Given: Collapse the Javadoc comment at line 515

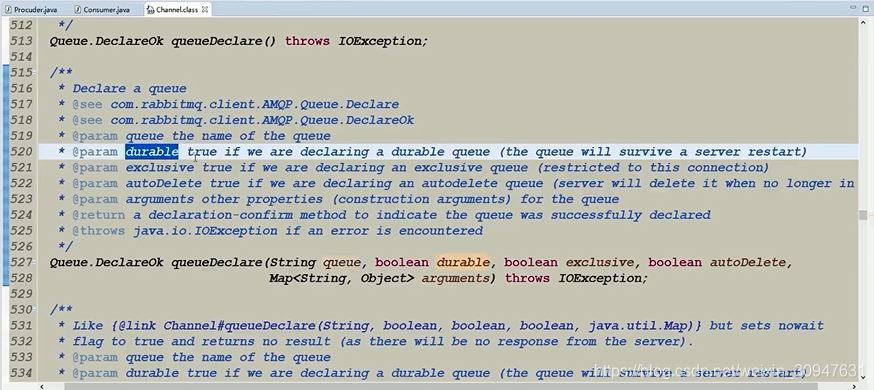Looking at the screenshot, I should 35,73.
